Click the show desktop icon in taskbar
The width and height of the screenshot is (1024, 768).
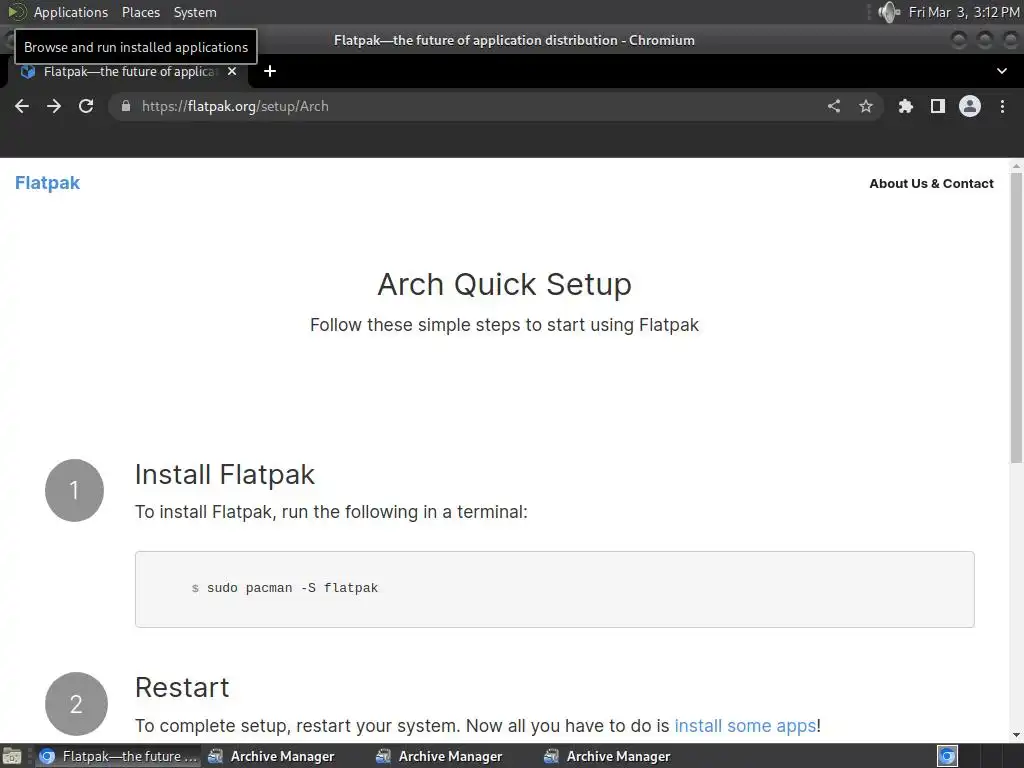(x=12, y=756)
